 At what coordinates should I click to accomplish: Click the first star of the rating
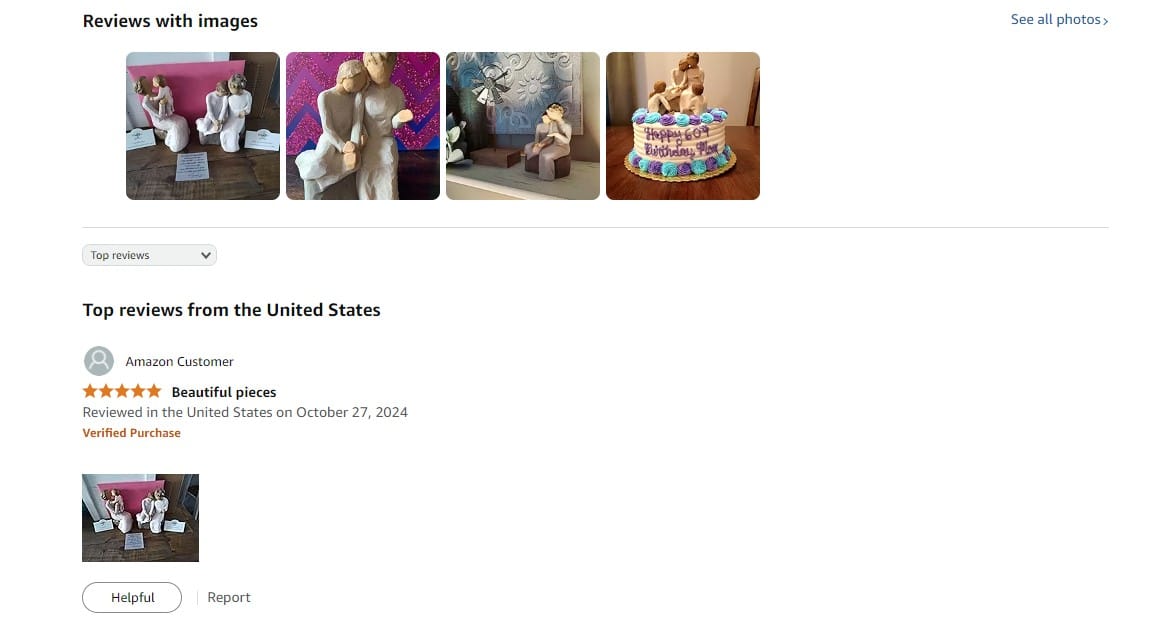(x=90, y=391)
